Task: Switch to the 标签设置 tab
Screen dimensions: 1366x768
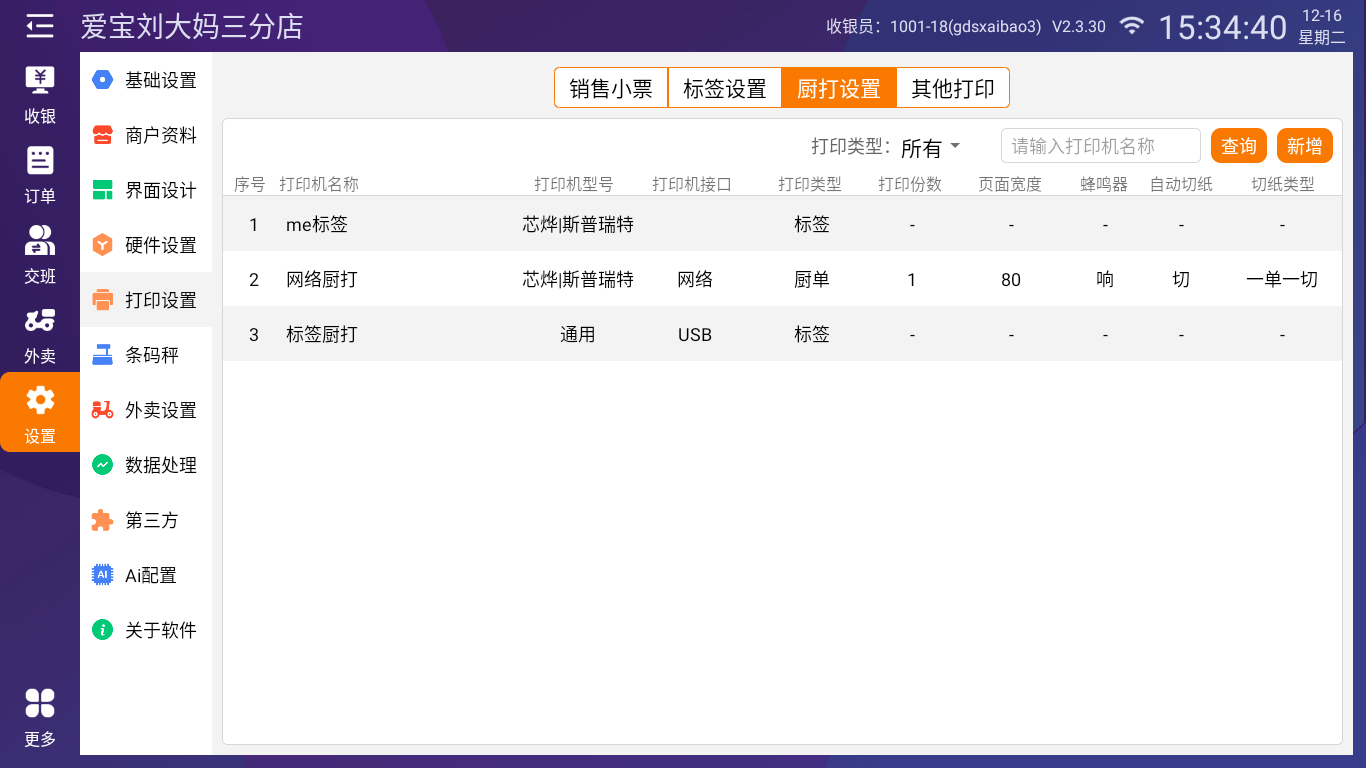Action: (x=724, y=88)
